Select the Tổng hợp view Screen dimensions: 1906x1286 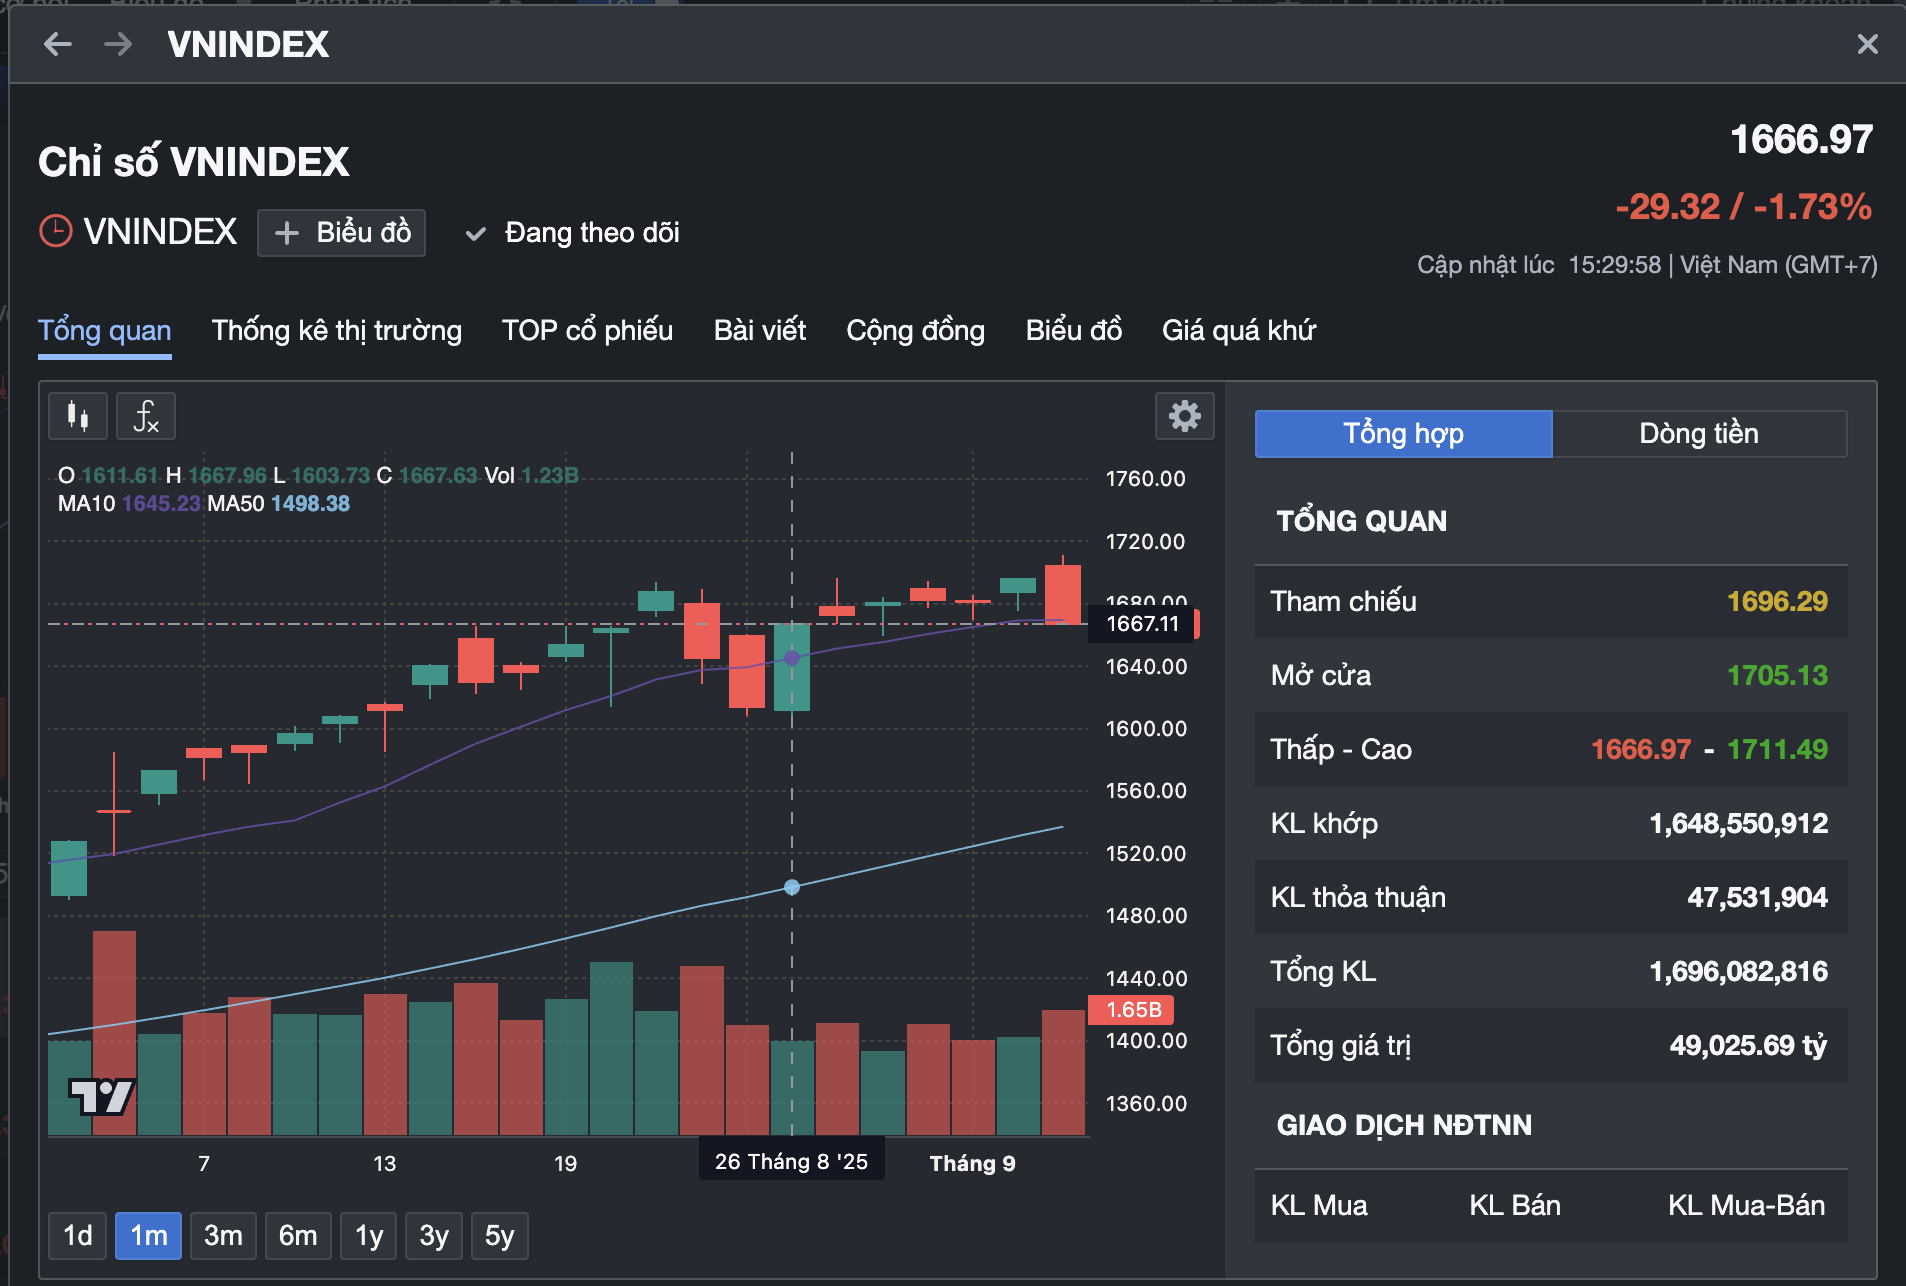[1403, 434]
